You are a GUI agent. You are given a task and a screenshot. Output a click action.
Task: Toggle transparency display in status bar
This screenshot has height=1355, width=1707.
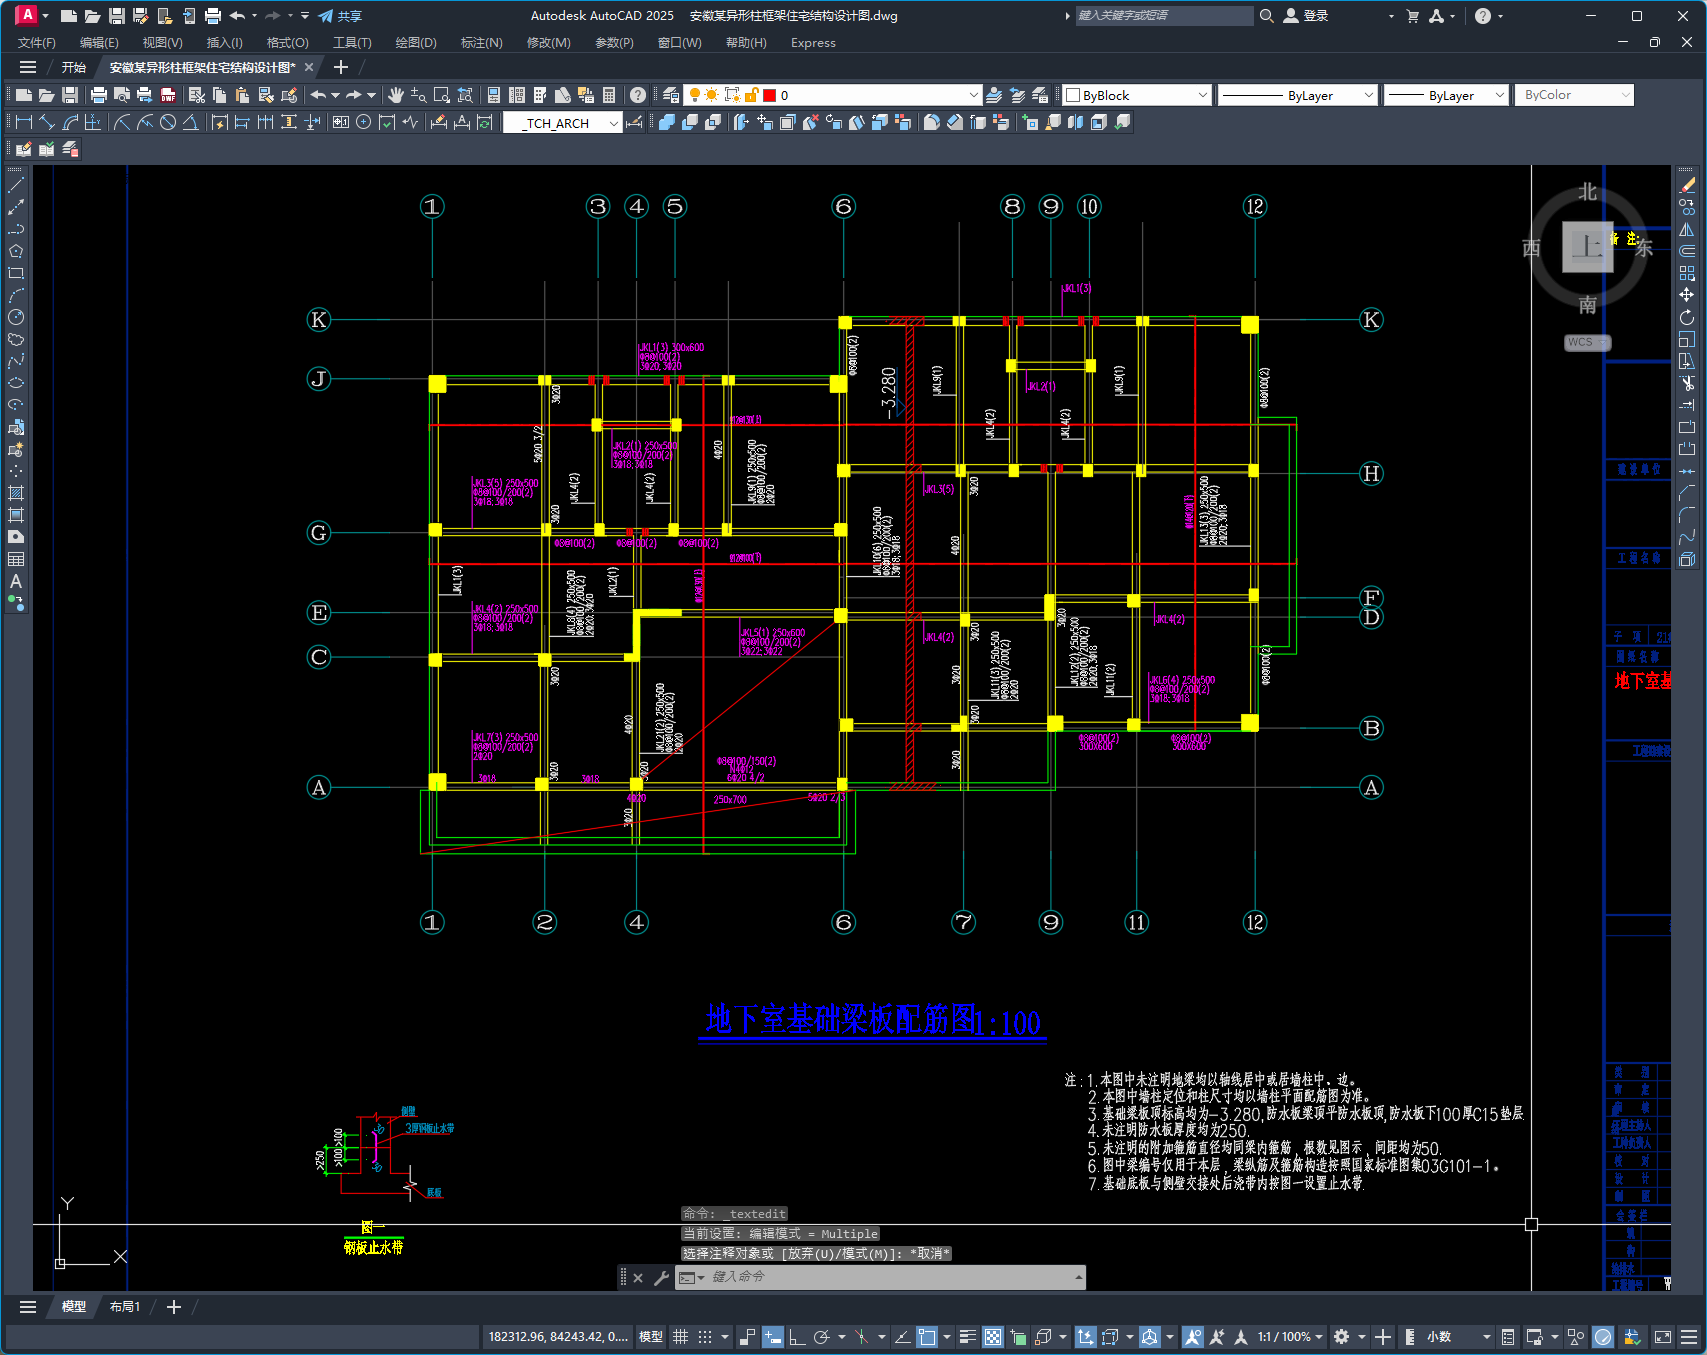[x=992, y=1337]
